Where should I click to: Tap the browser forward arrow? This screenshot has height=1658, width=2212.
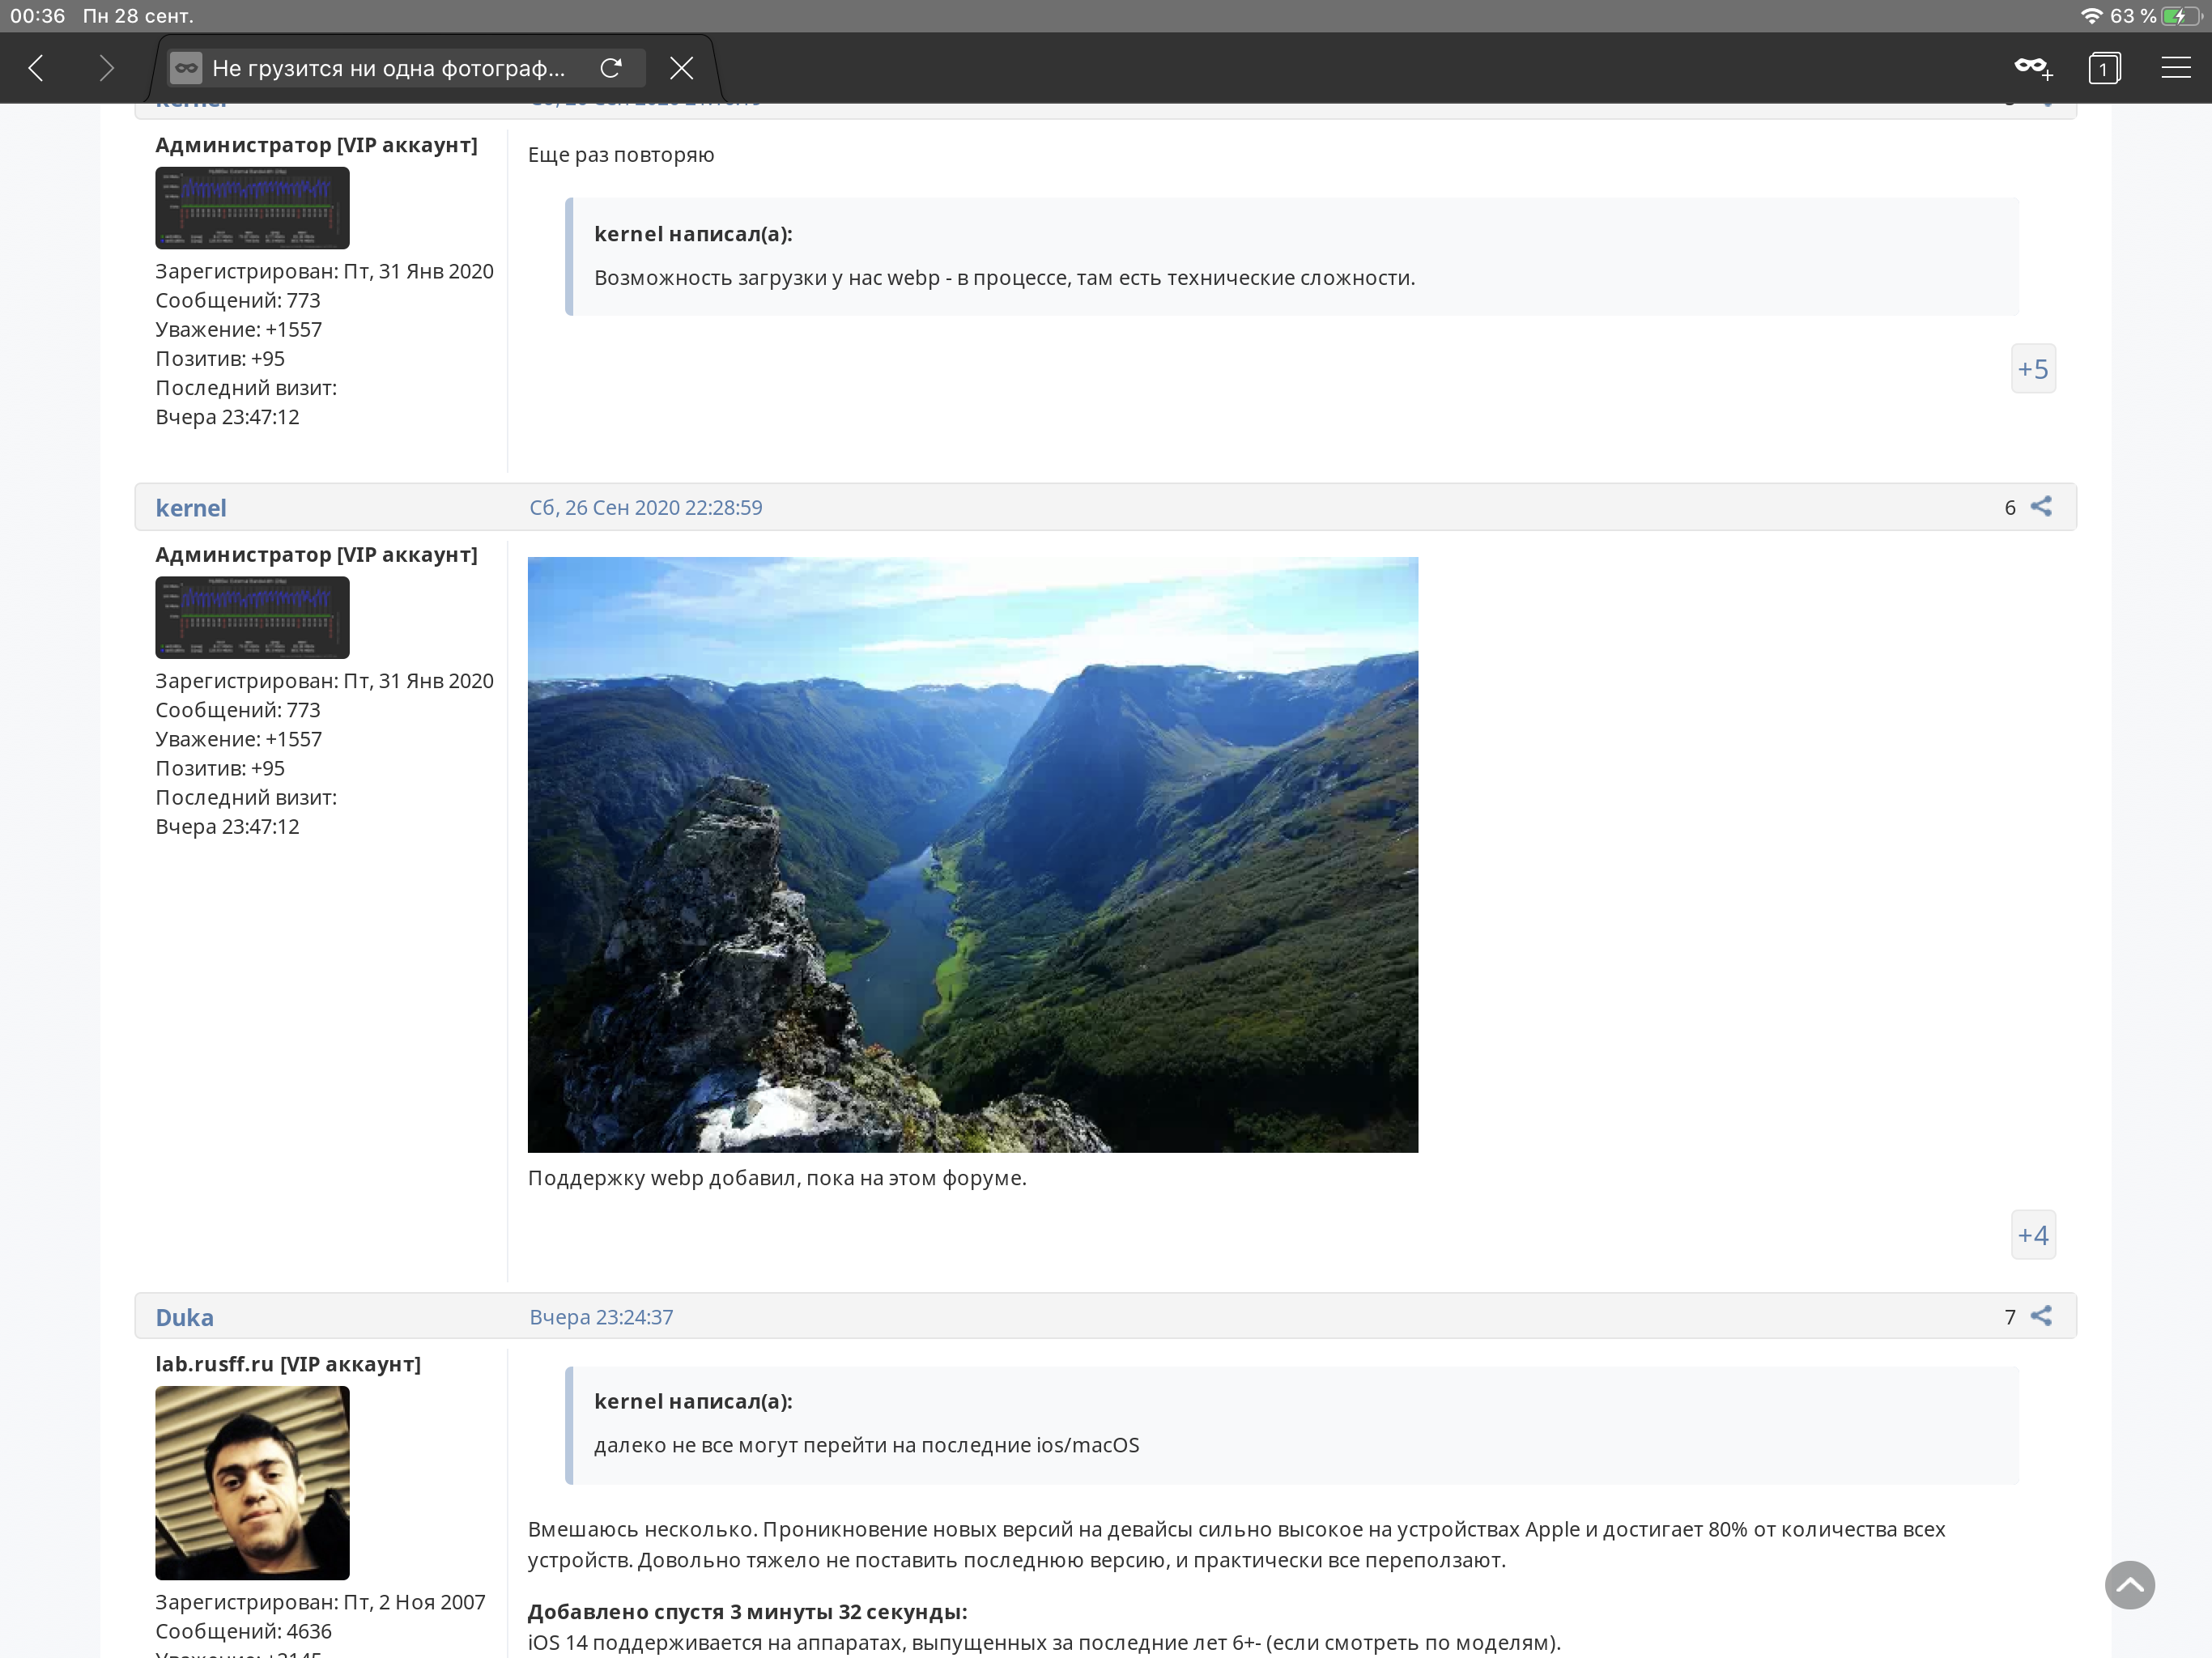(x=106, y=68)
